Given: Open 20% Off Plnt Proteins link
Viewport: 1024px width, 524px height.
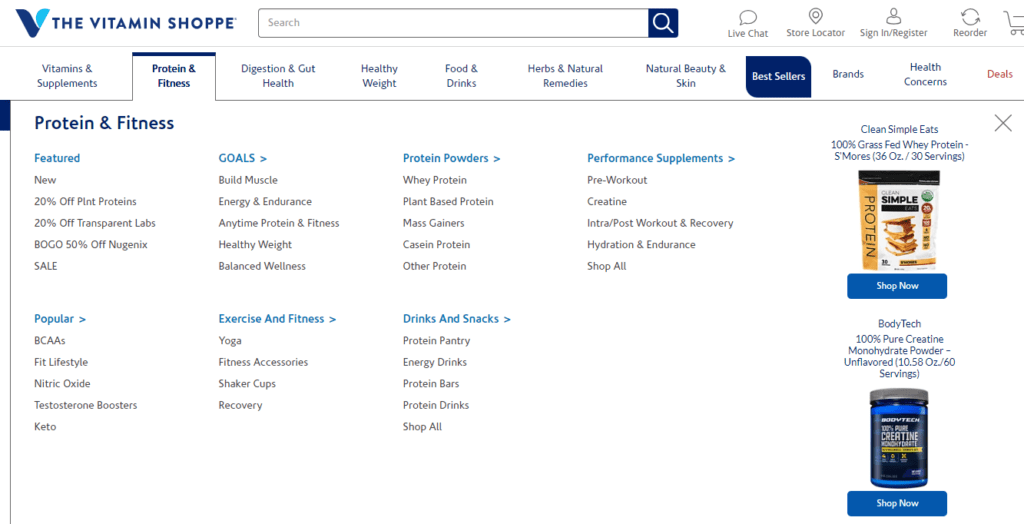Looking at the screenshot, I should click(86, 201).
